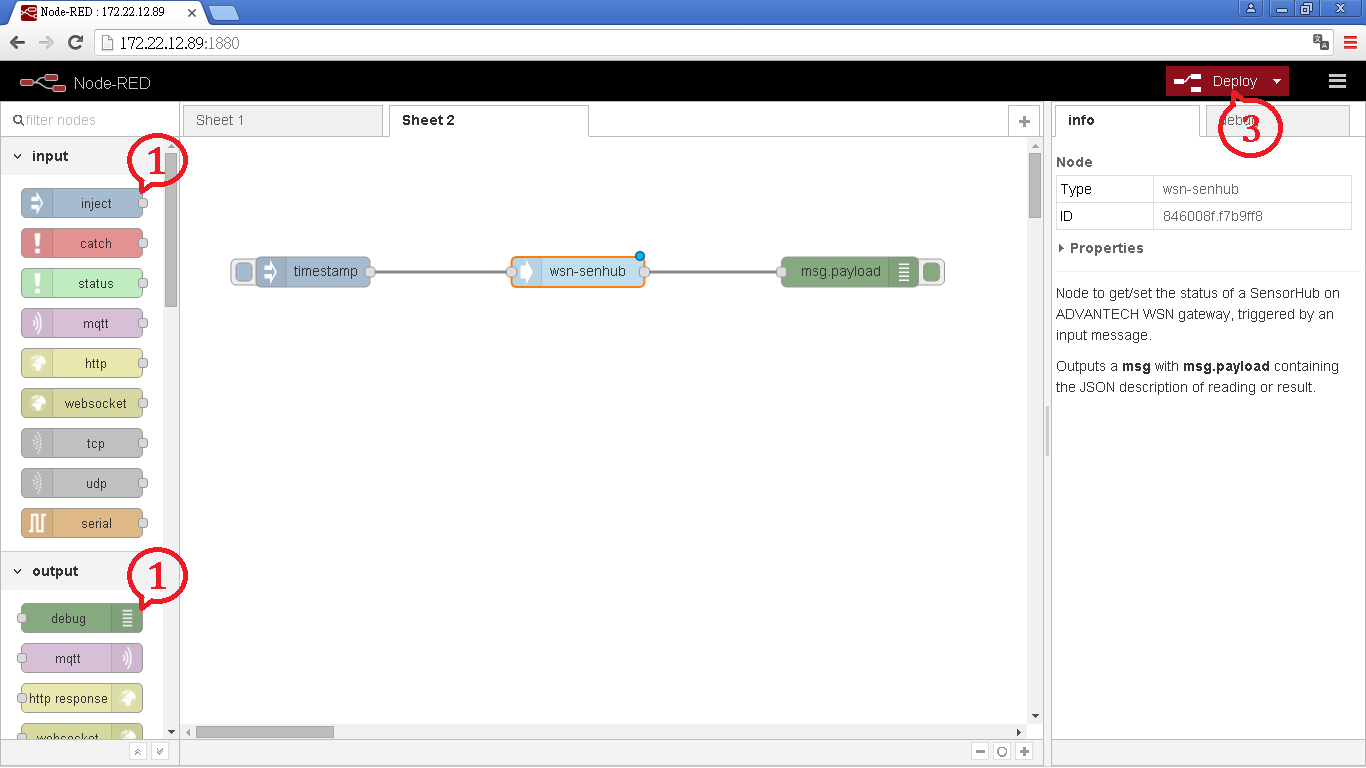Select the serial input node in palette
1366x768 pixels.
click(82, 523)
